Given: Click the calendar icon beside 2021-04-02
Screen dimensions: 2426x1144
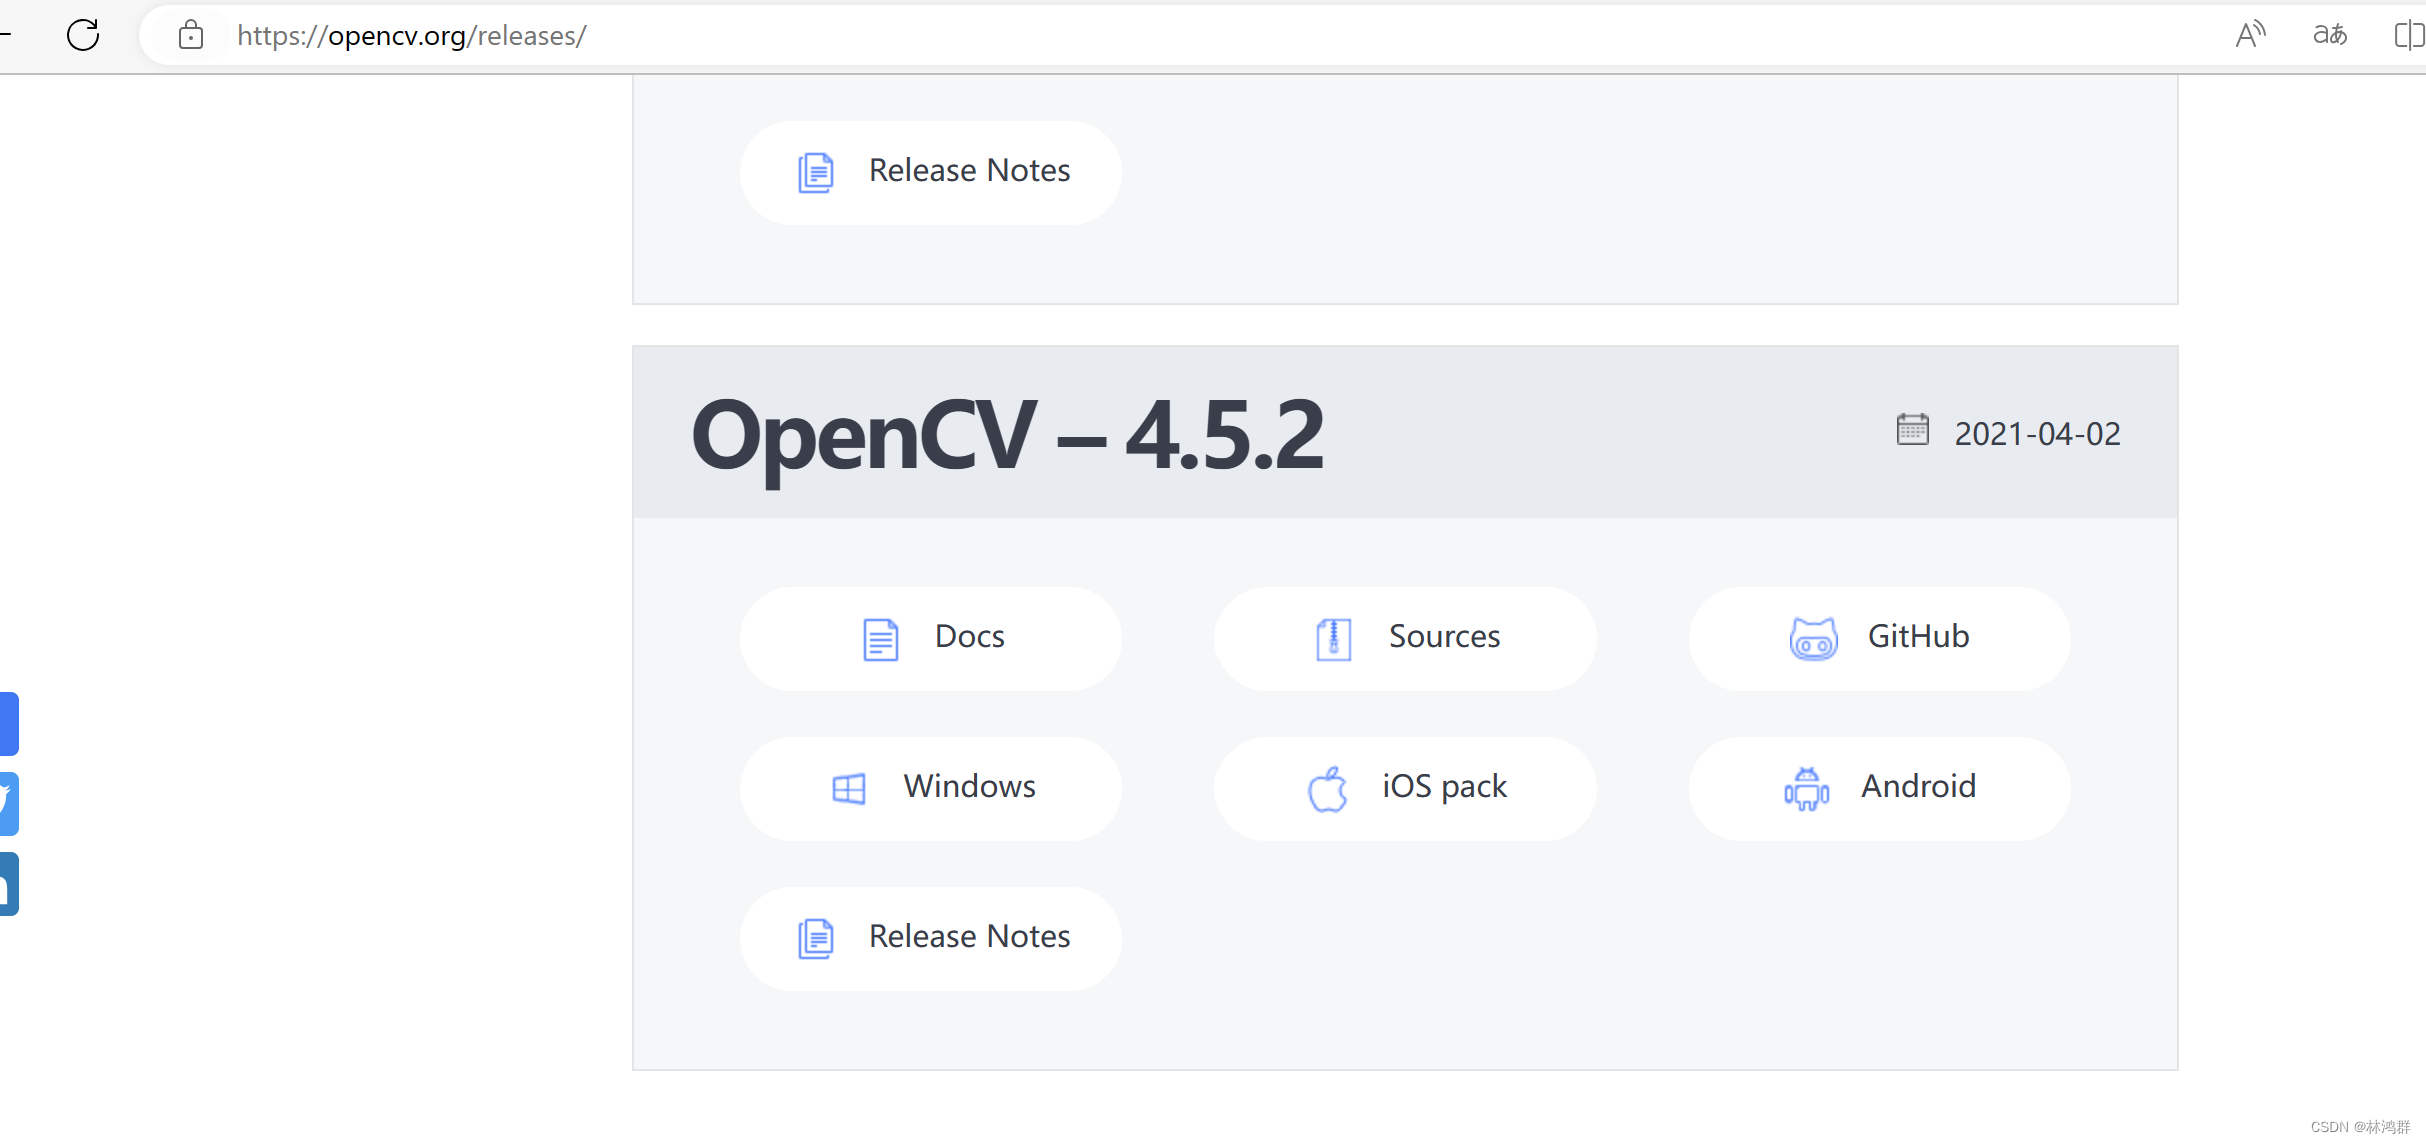Looking at the screenshot, I should 1912,430.
